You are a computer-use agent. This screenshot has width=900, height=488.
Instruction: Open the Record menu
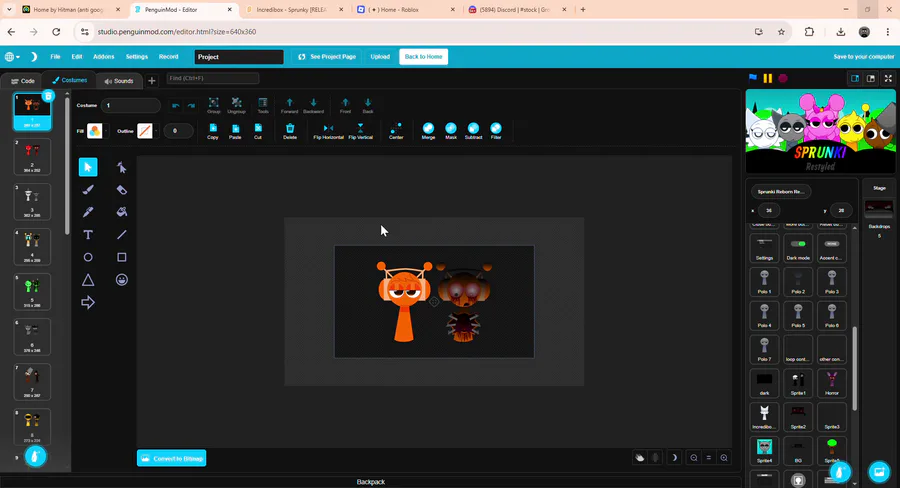point(168,57)
